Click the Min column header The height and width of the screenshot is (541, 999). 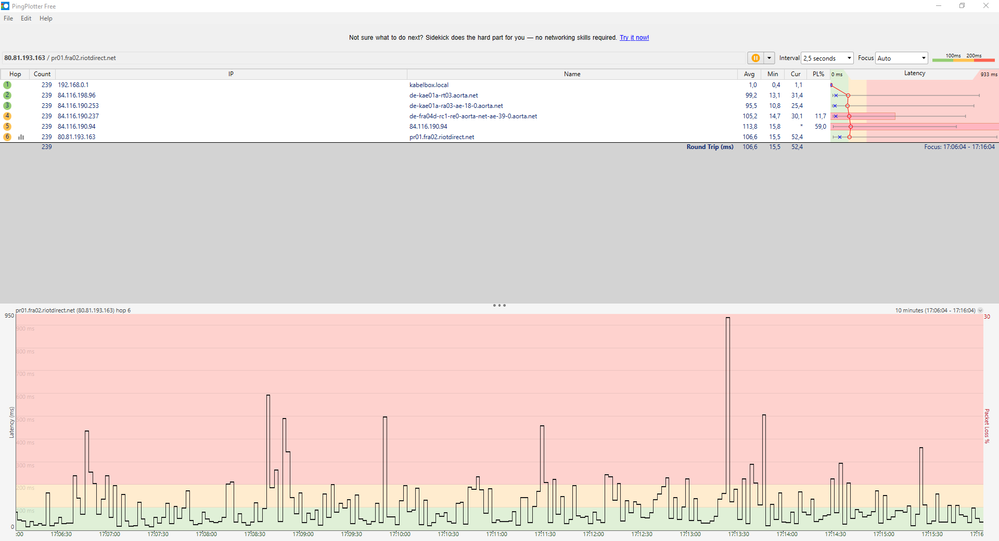tap(772, 74)
